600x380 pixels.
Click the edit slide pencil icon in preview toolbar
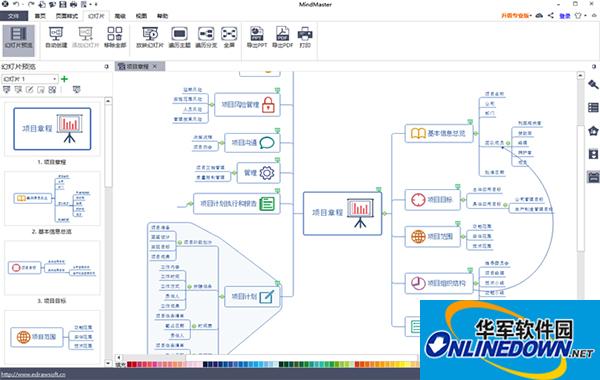tap(29, 90)
